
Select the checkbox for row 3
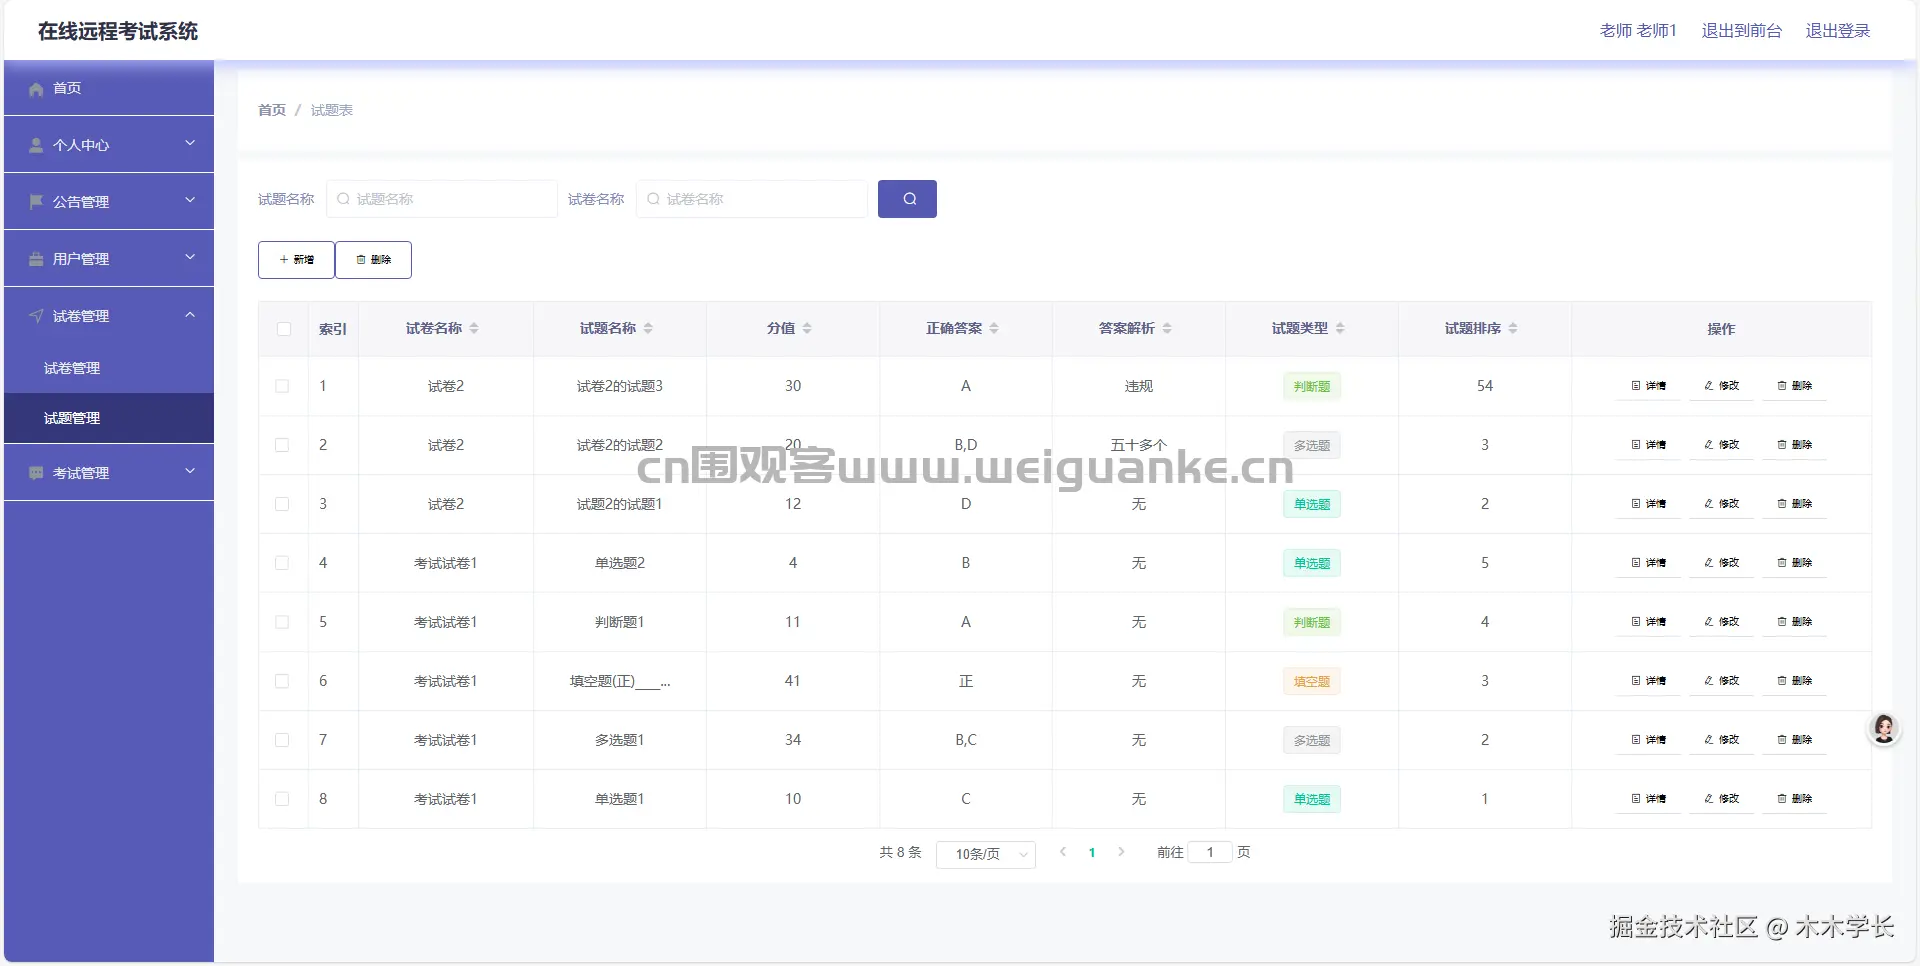click(x=282, y=504)
